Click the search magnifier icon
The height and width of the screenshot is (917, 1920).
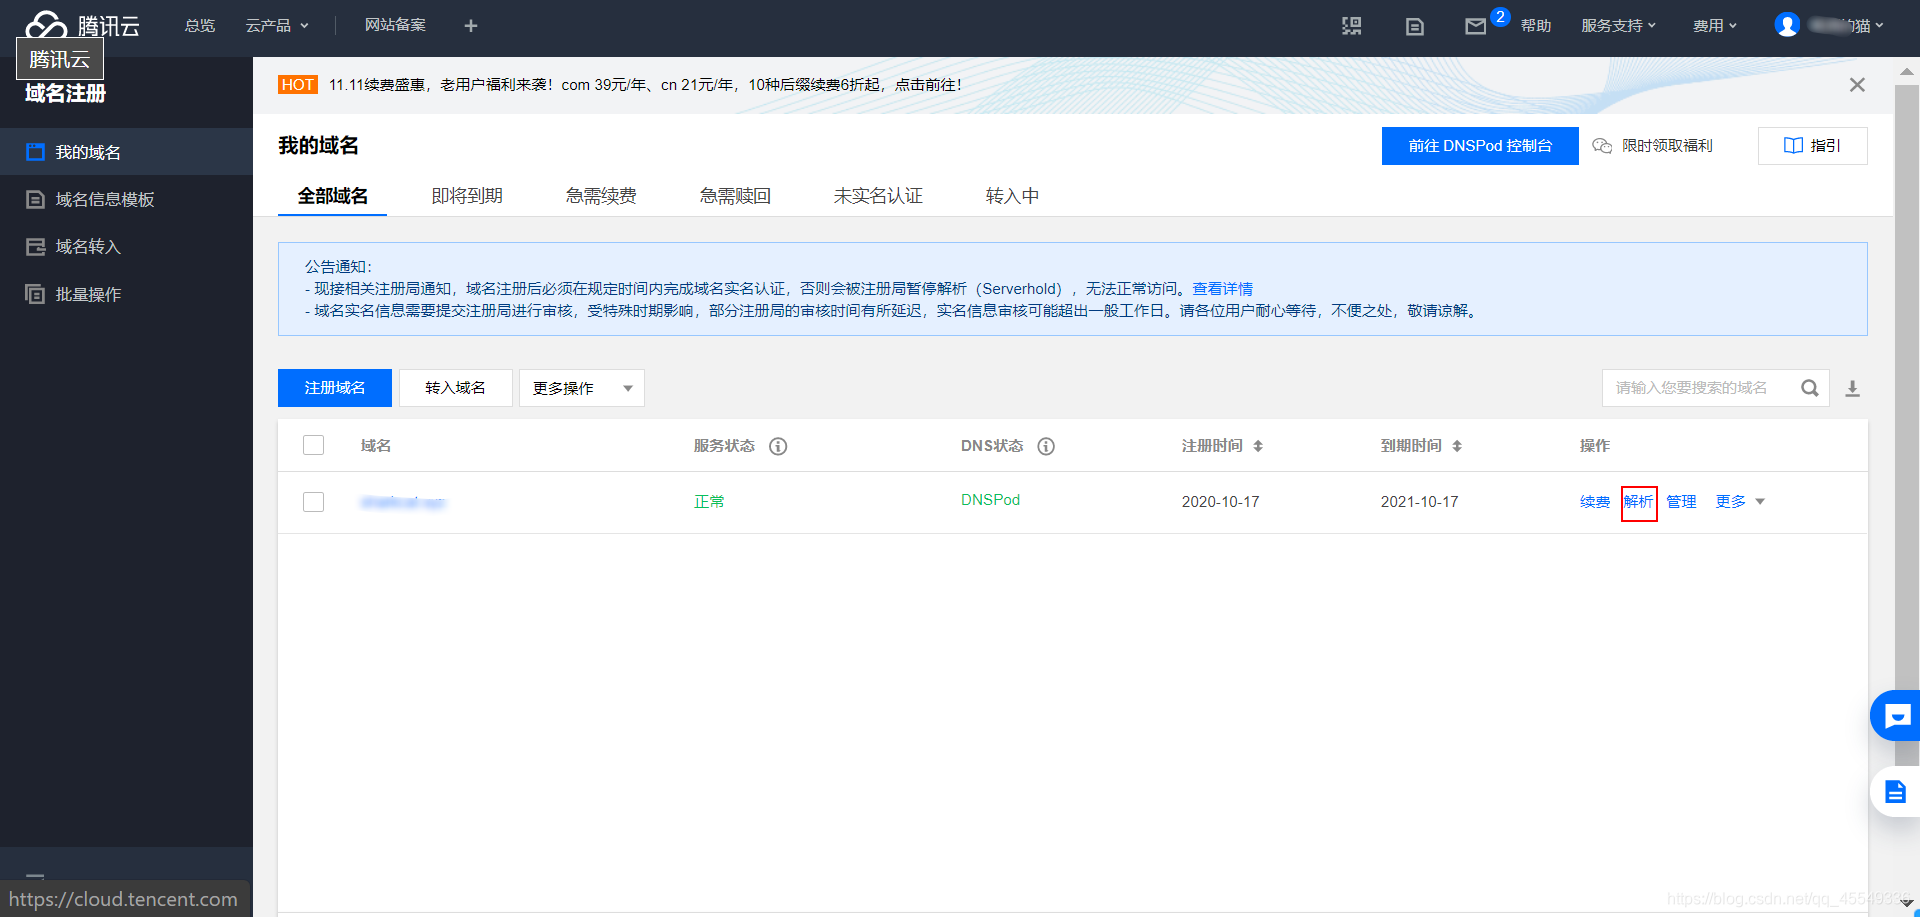pyautogui.click(x=1810, y=388)
